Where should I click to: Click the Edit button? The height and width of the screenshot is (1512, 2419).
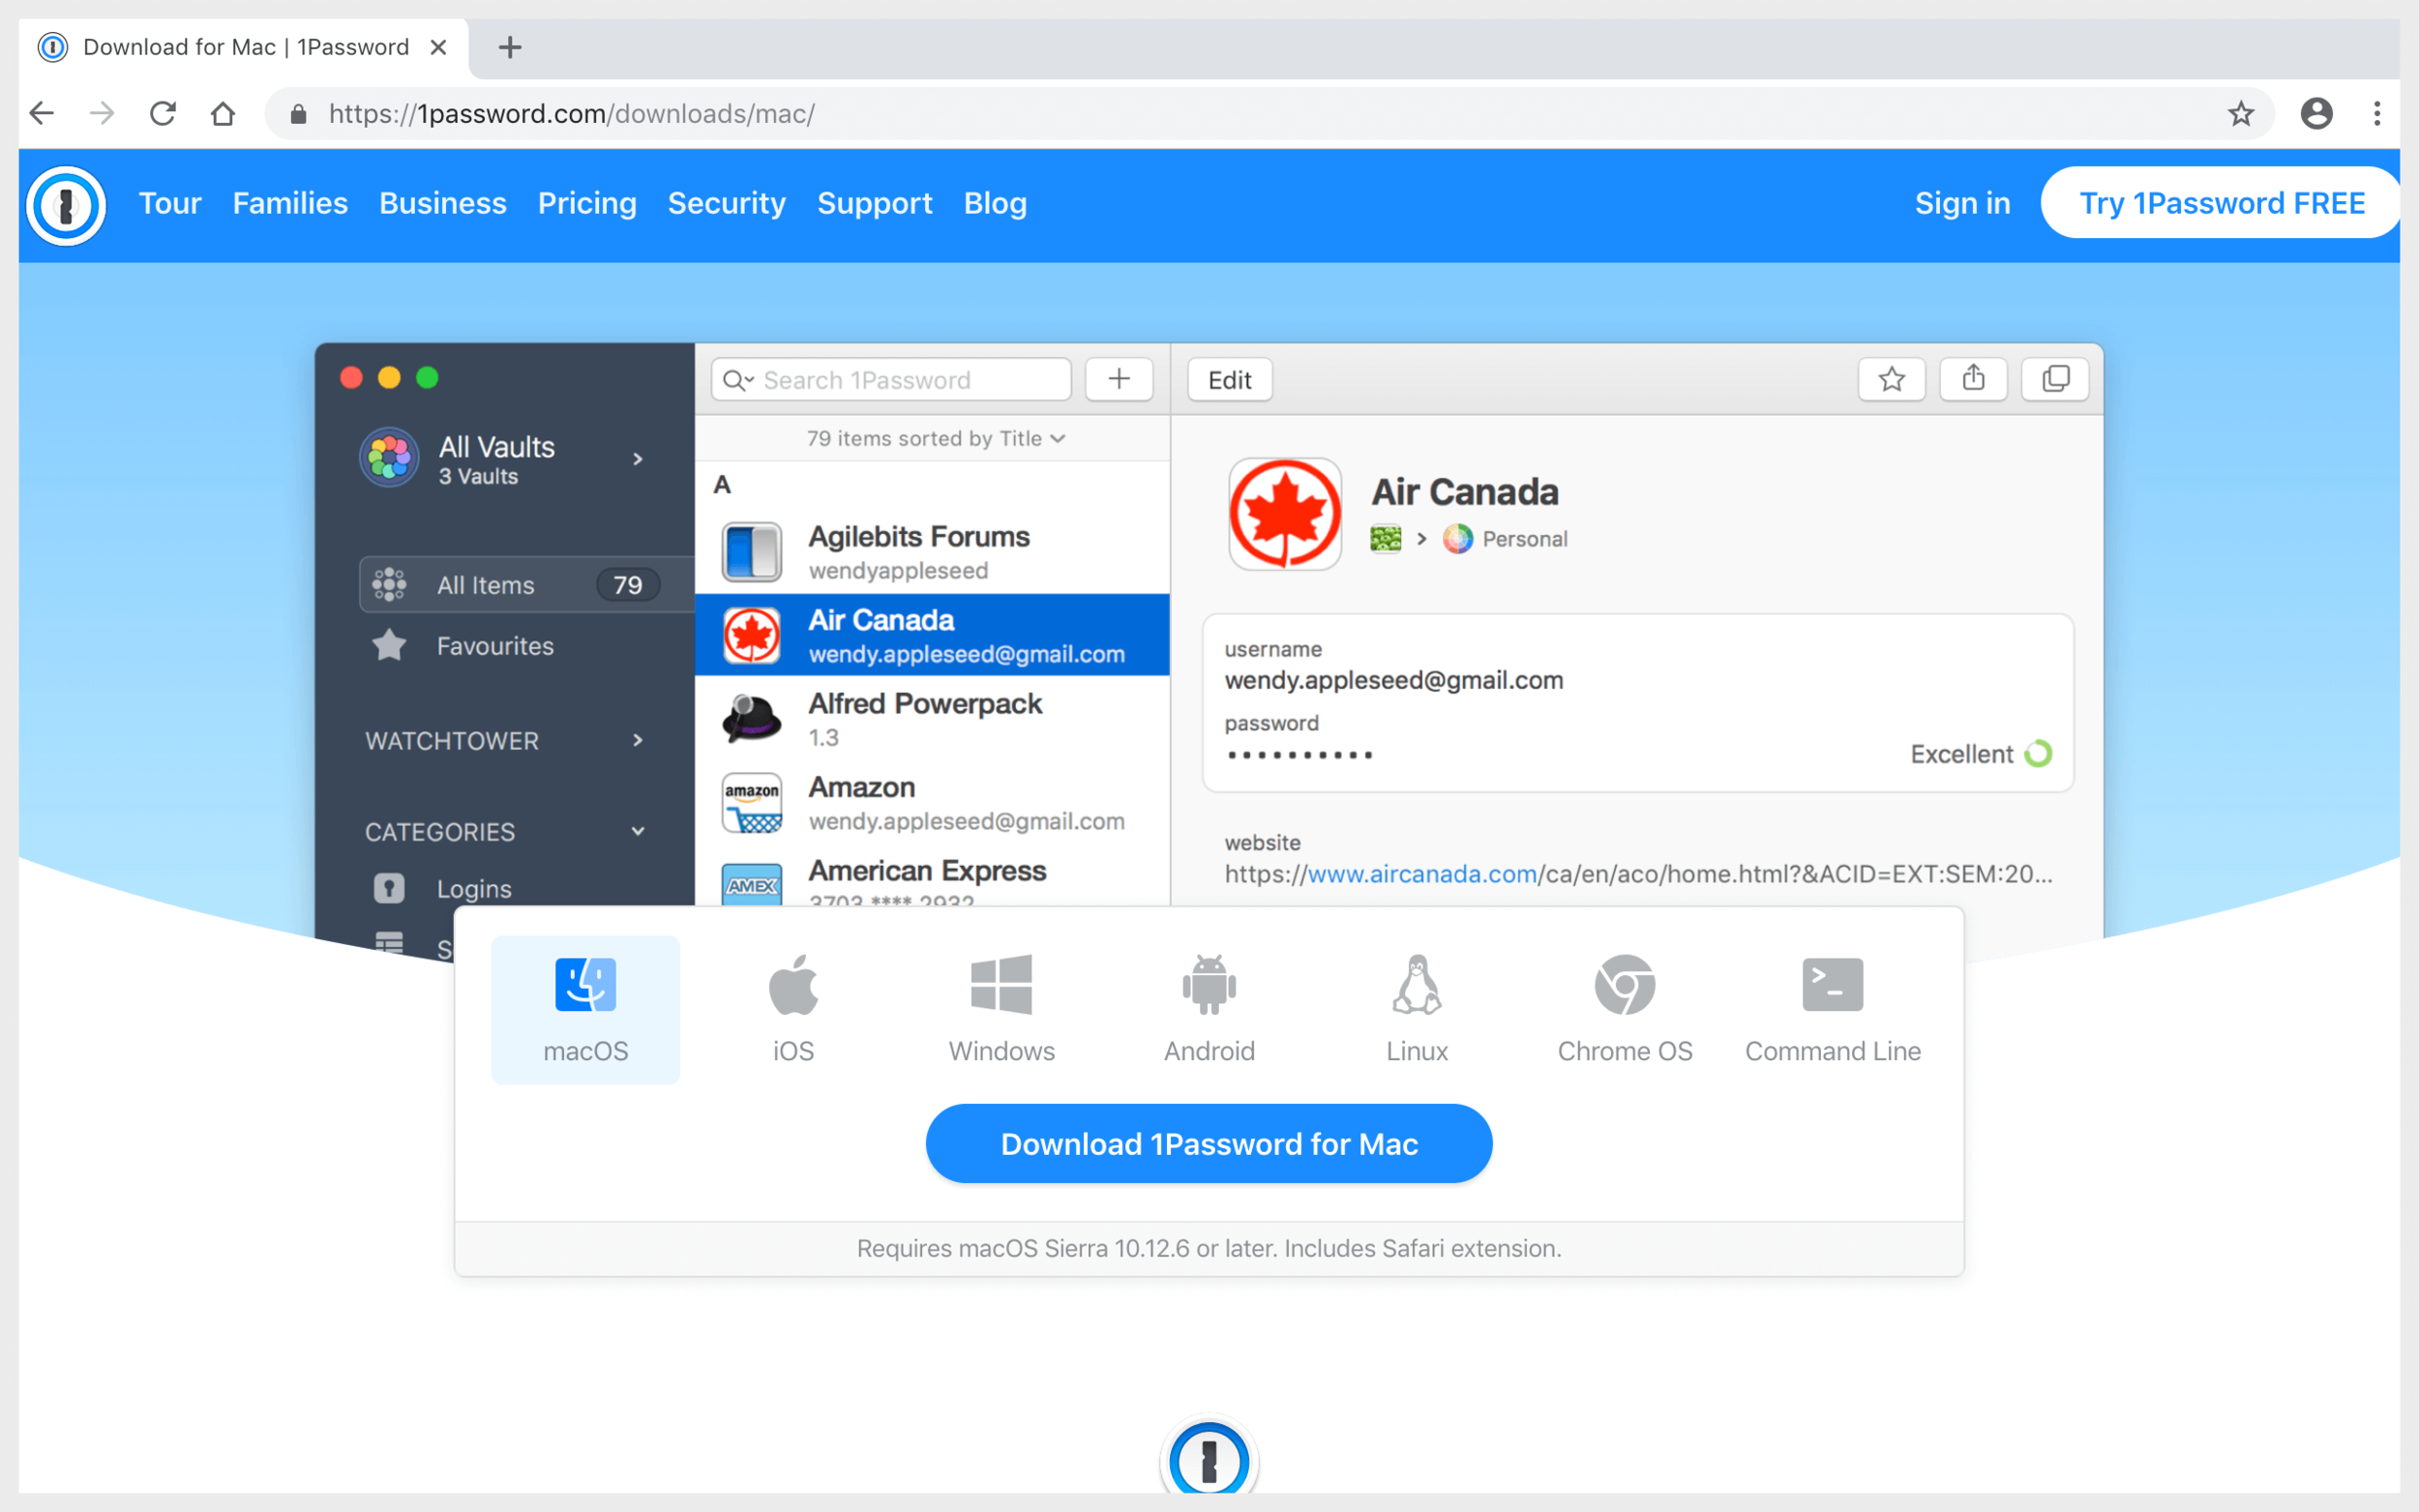[x=1229, y=380]
